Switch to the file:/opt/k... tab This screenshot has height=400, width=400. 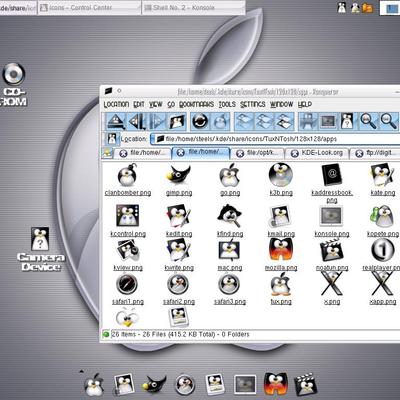pos(258,153)
